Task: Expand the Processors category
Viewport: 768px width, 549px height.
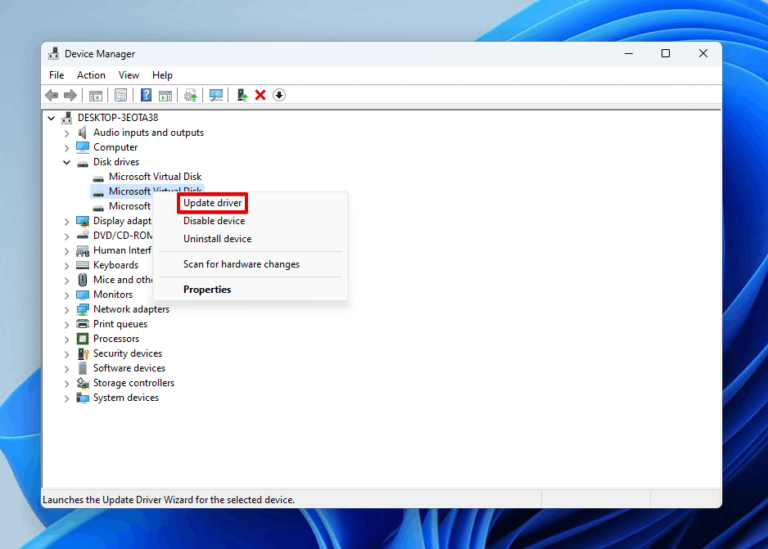Action: 67,339
